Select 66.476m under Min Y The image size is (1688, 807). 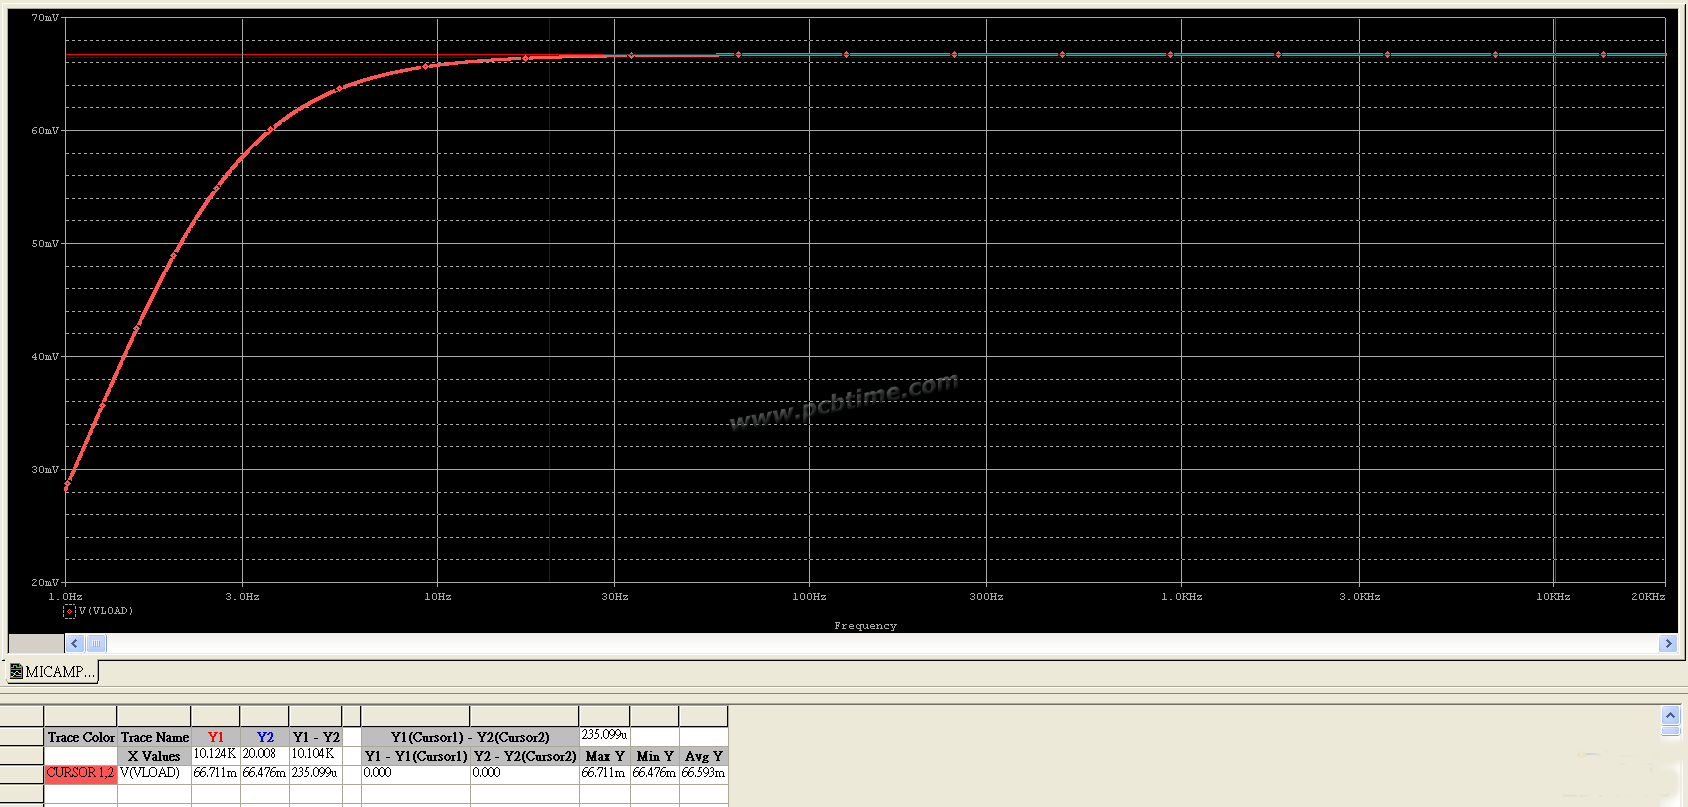(654, 773)
